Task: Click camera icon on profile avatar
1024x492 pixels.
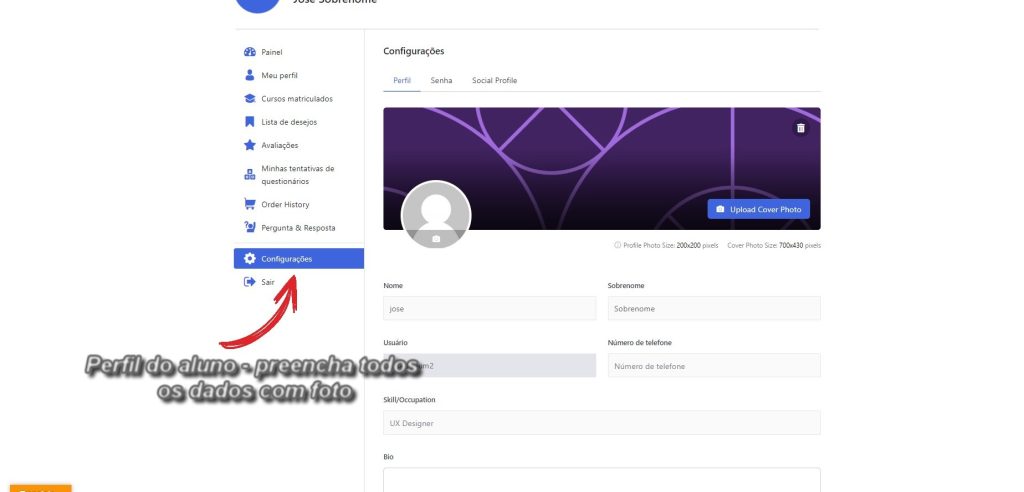Action: point(436,239)
